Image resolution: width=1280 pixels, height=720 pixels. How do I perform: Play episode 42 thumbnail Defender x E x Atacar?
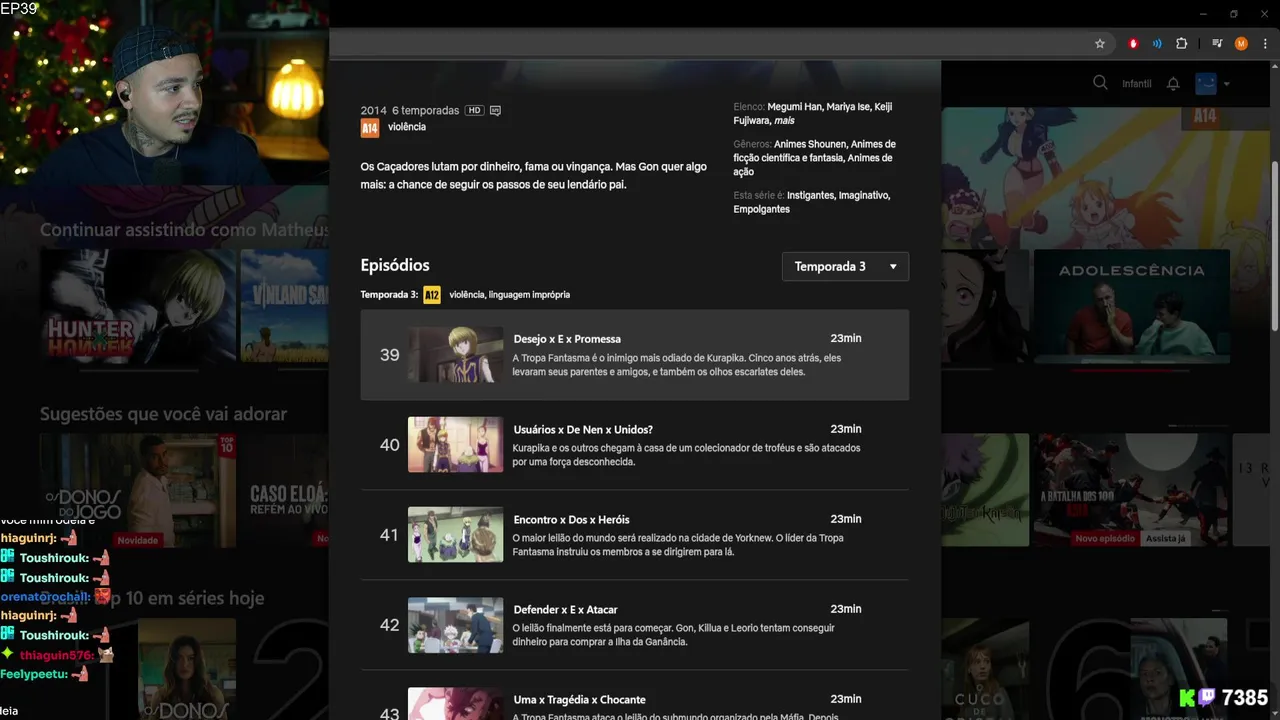(455, 625)
